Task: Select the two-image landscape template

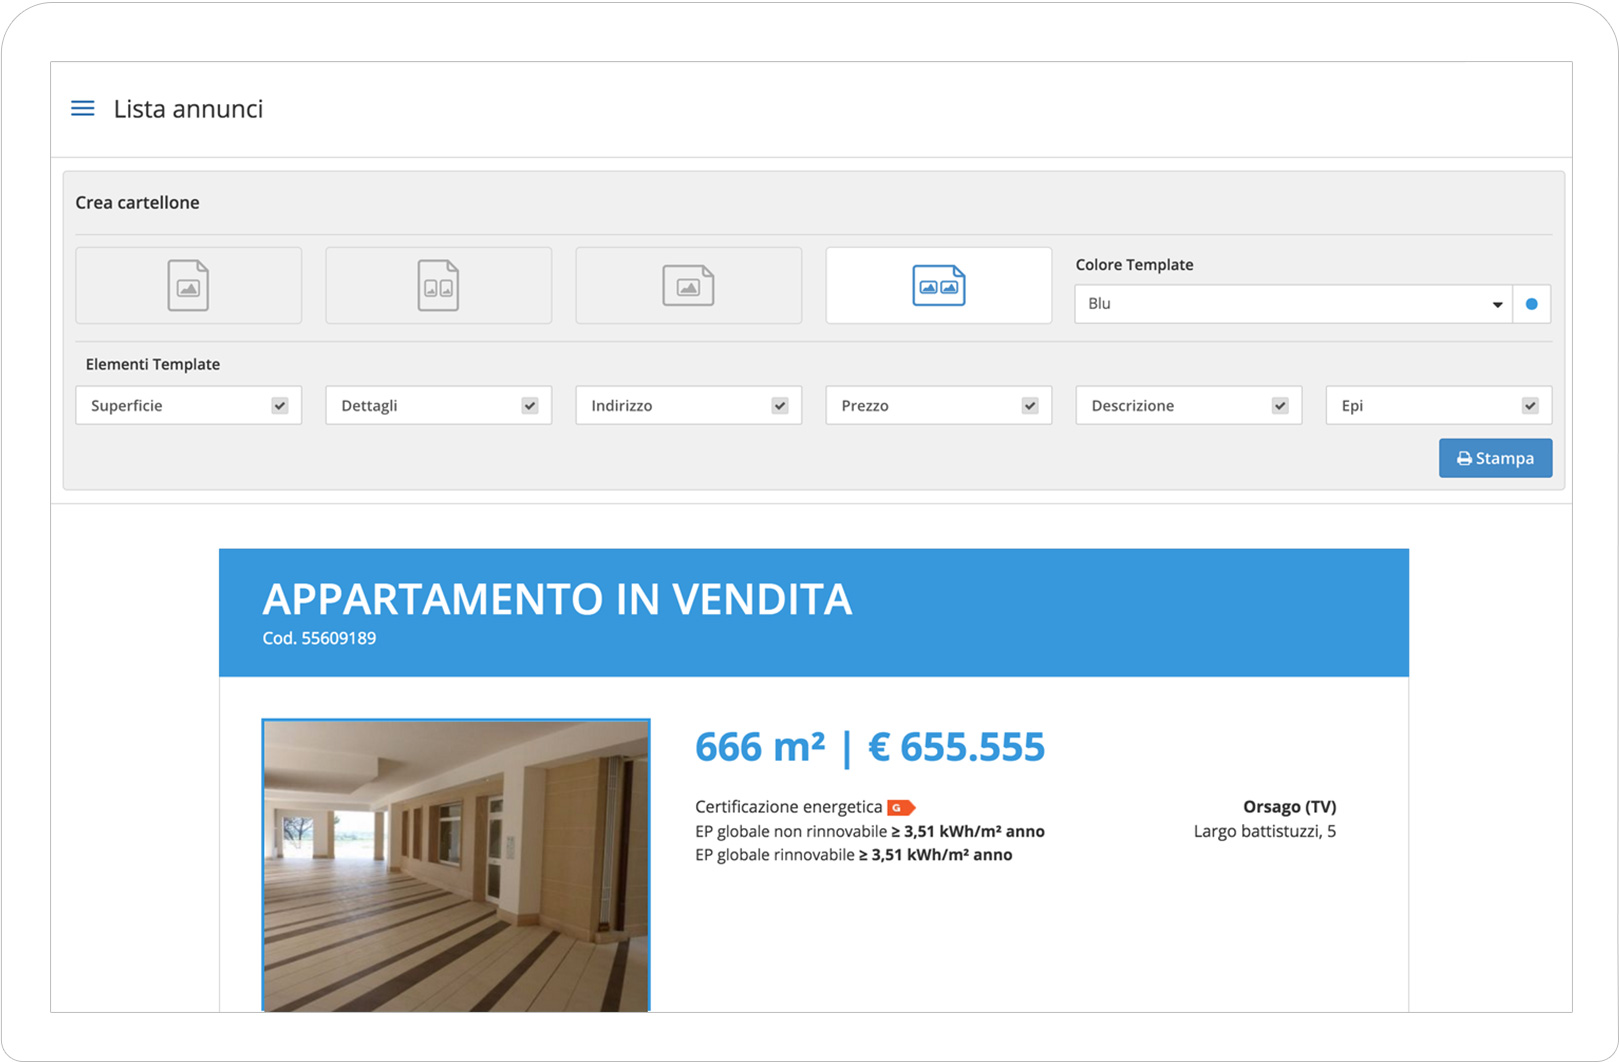Action: 938,285
